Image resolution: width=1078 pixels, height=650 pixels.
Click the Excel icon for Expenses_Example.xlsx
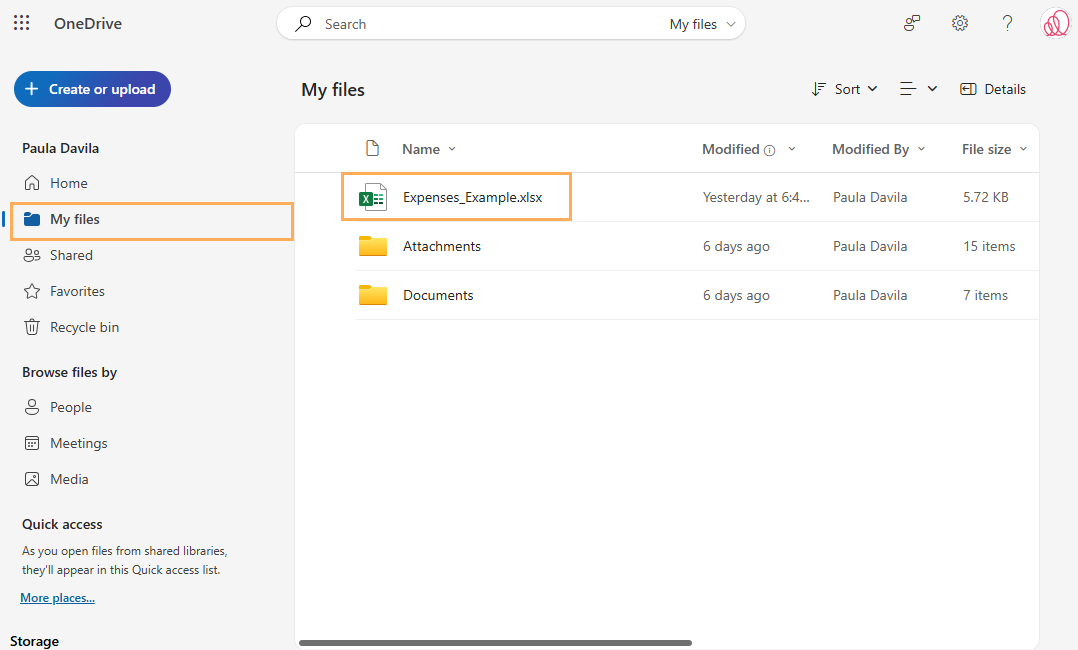tap(373, 197)
